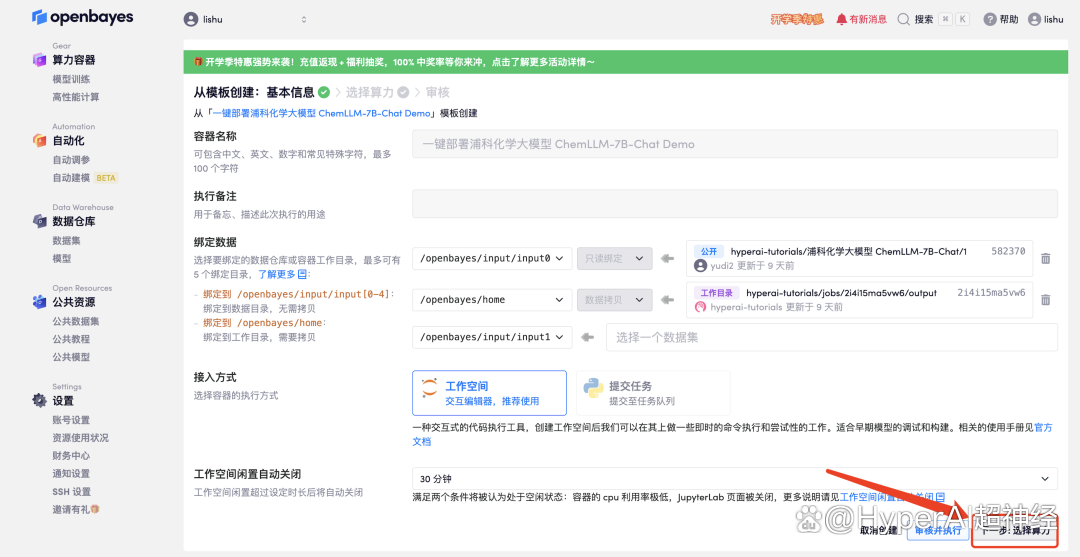Expand the lishu account switcher
The width and height of the screenshot is (1080, 557).
[245, 19]
